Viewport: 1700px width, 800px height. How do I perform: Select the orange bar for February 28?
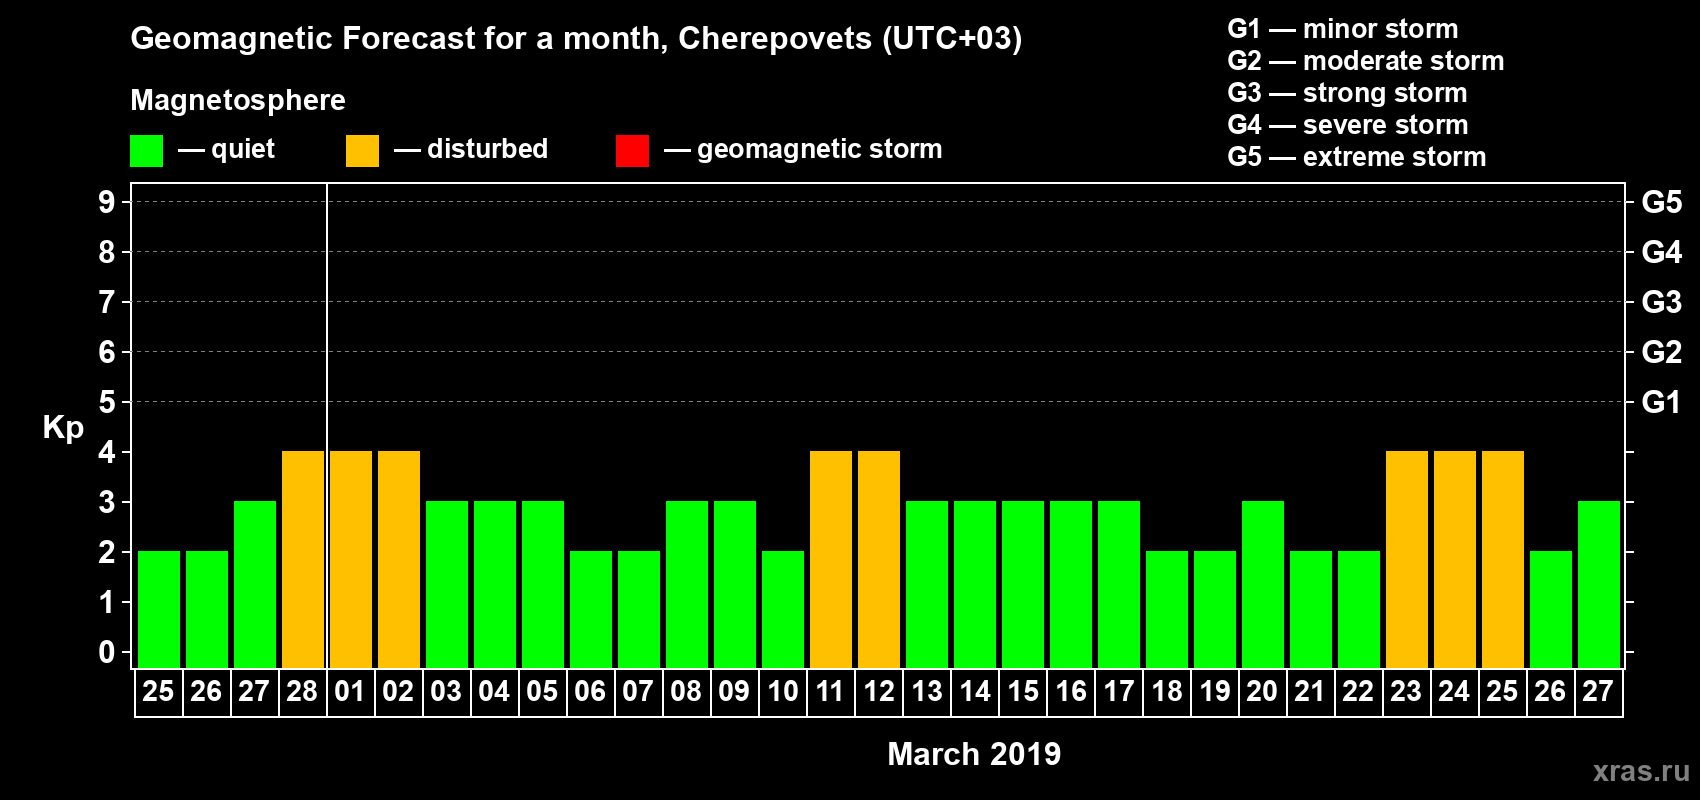coord(303,559)
